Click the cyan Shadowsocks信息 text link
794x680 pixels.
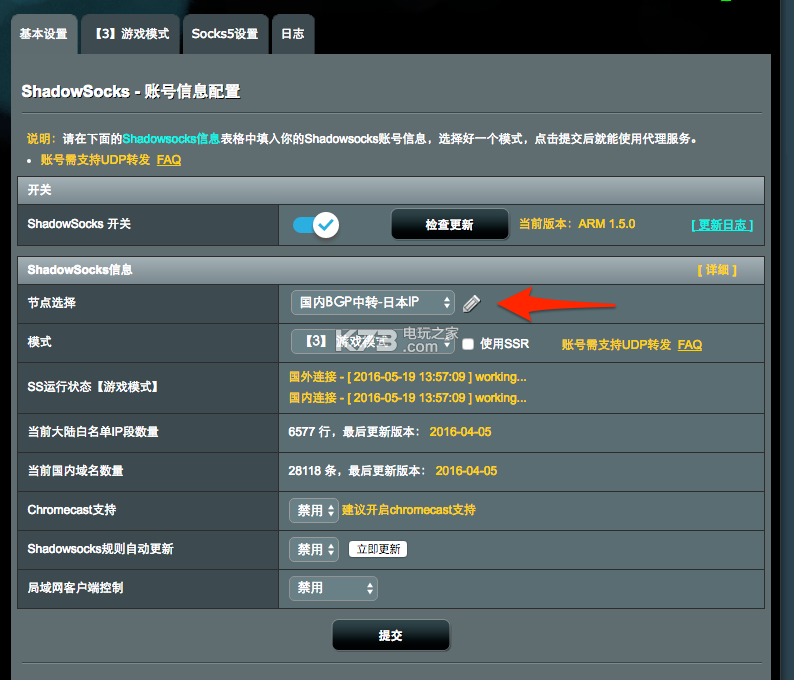pos(171,139)
